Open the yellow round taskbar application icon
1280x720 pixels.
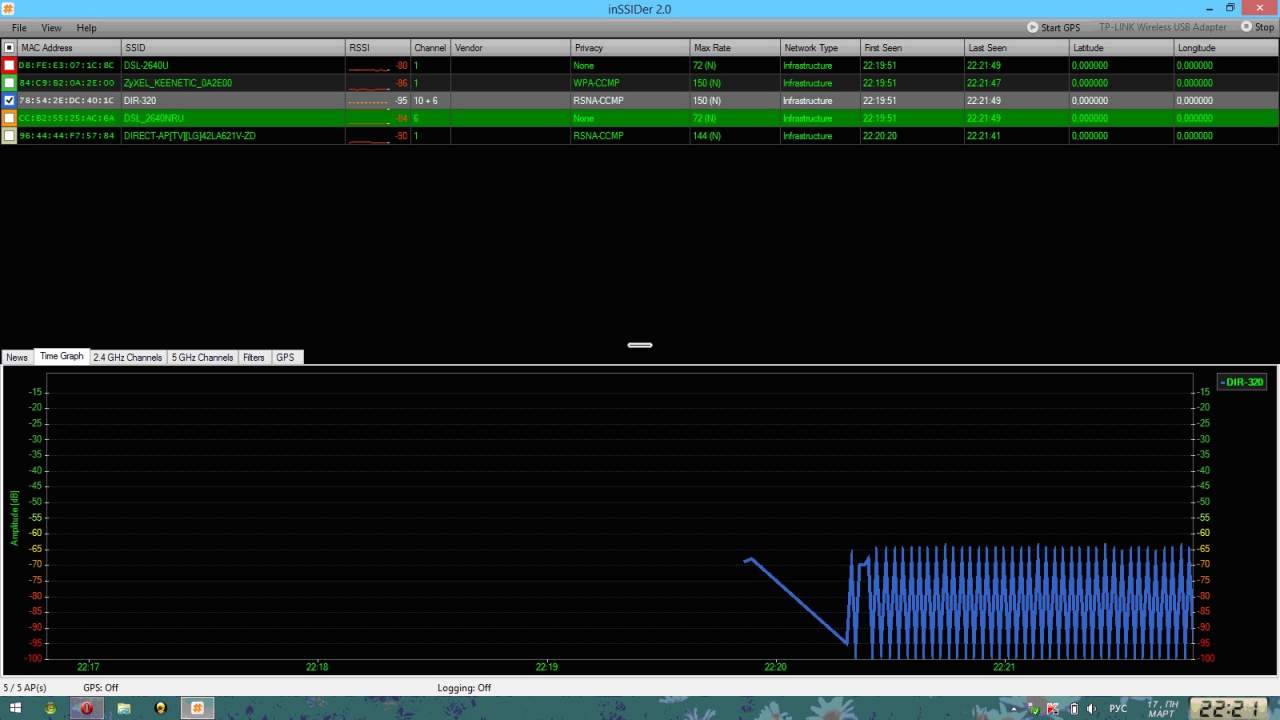tap(161, 708)
